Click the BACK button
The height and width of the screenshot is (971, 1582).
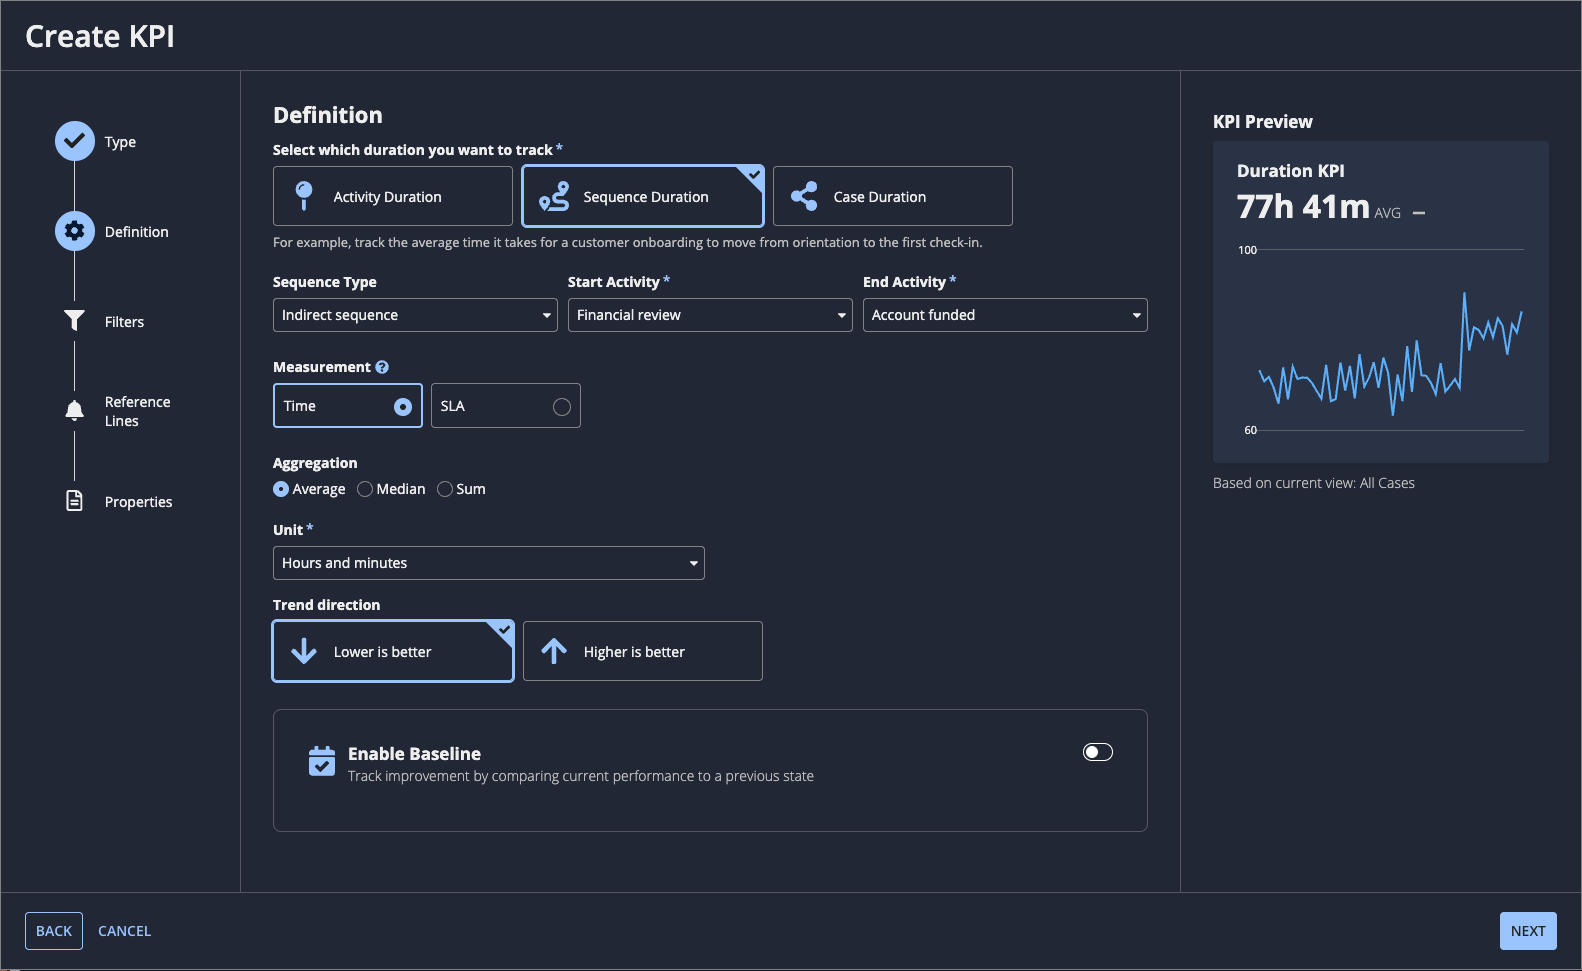(x=54, y=931)
